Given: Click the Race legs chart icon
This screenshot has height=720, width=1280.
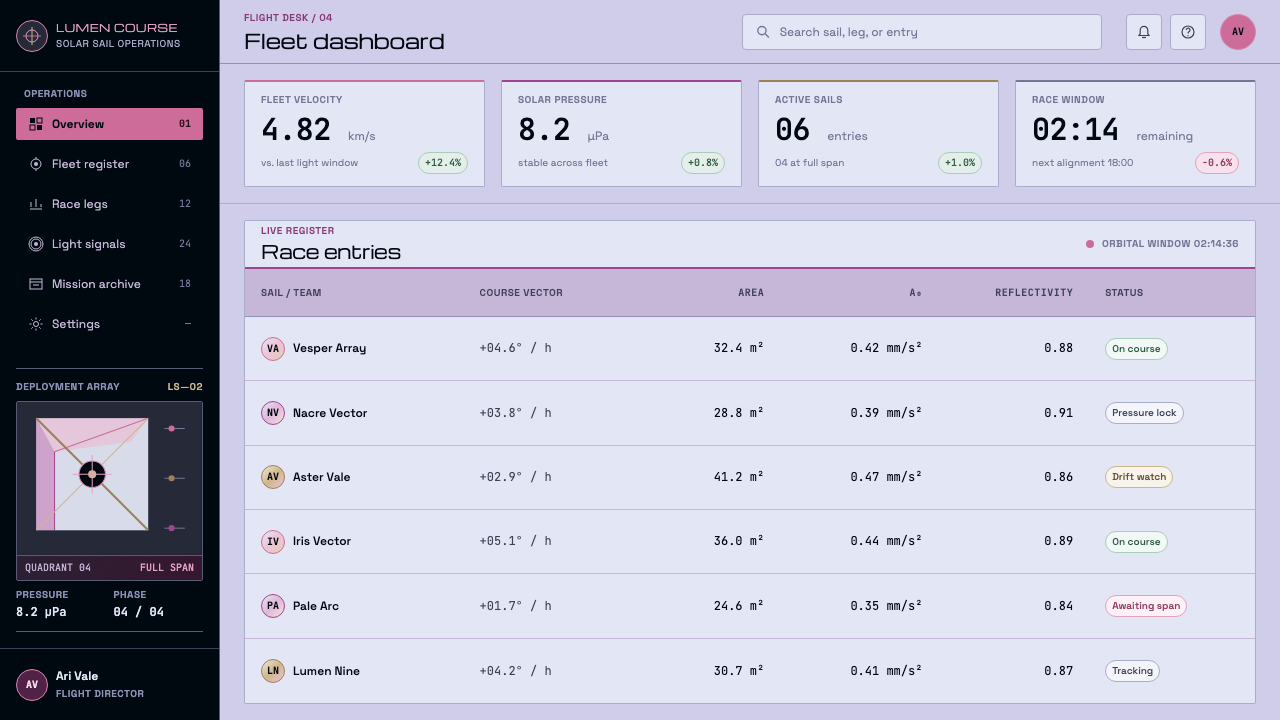Looking at the screenshot, I should click(x=36, y=204).
